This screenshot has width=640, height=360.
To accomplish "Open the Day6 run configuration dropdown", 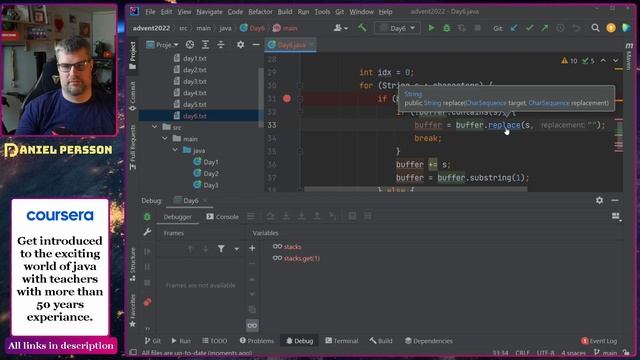I will (397, 28).
